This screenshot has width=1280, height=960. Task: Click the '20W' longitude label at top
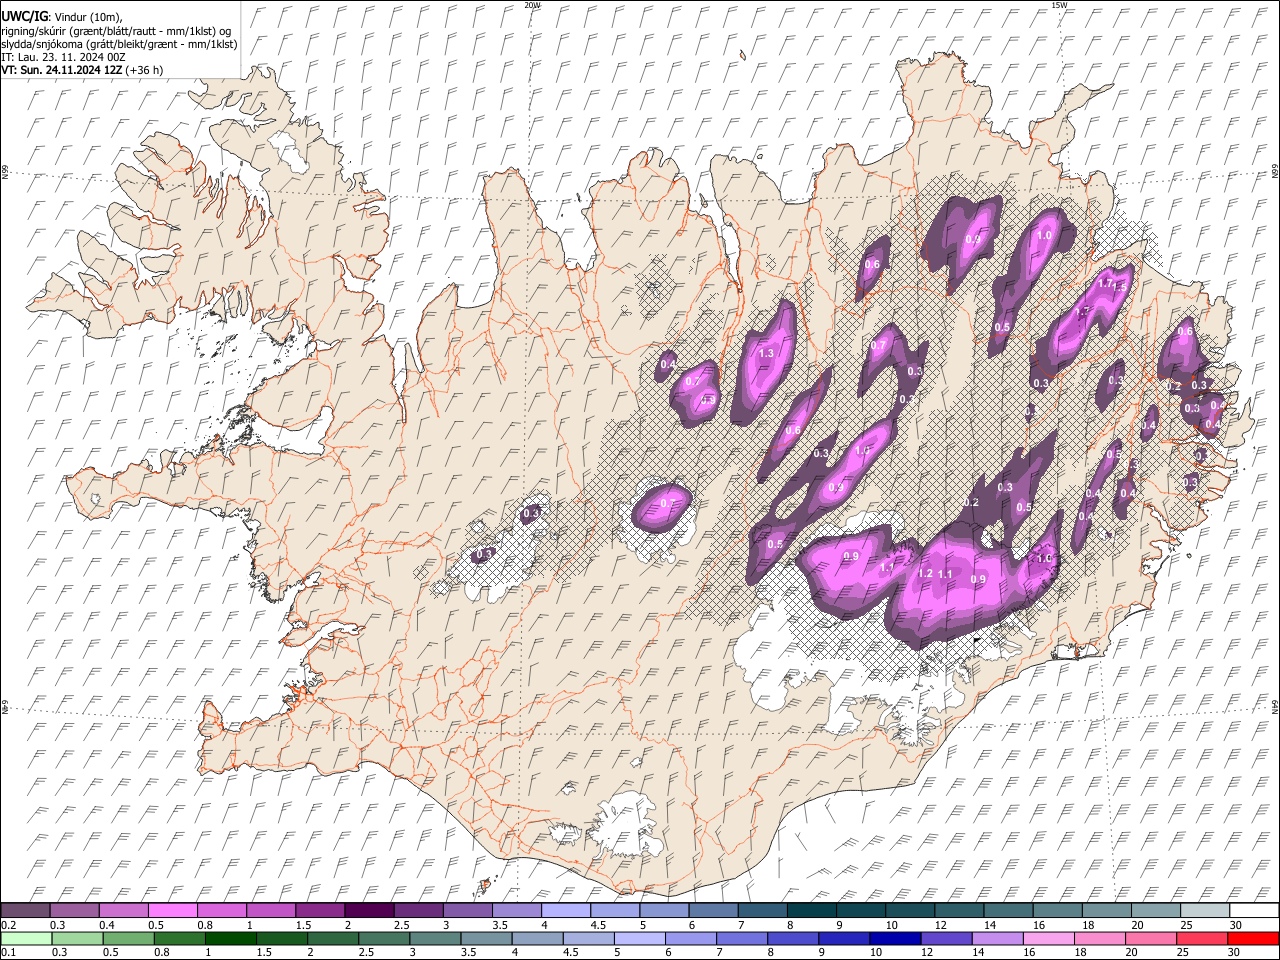tap(532, 5)
